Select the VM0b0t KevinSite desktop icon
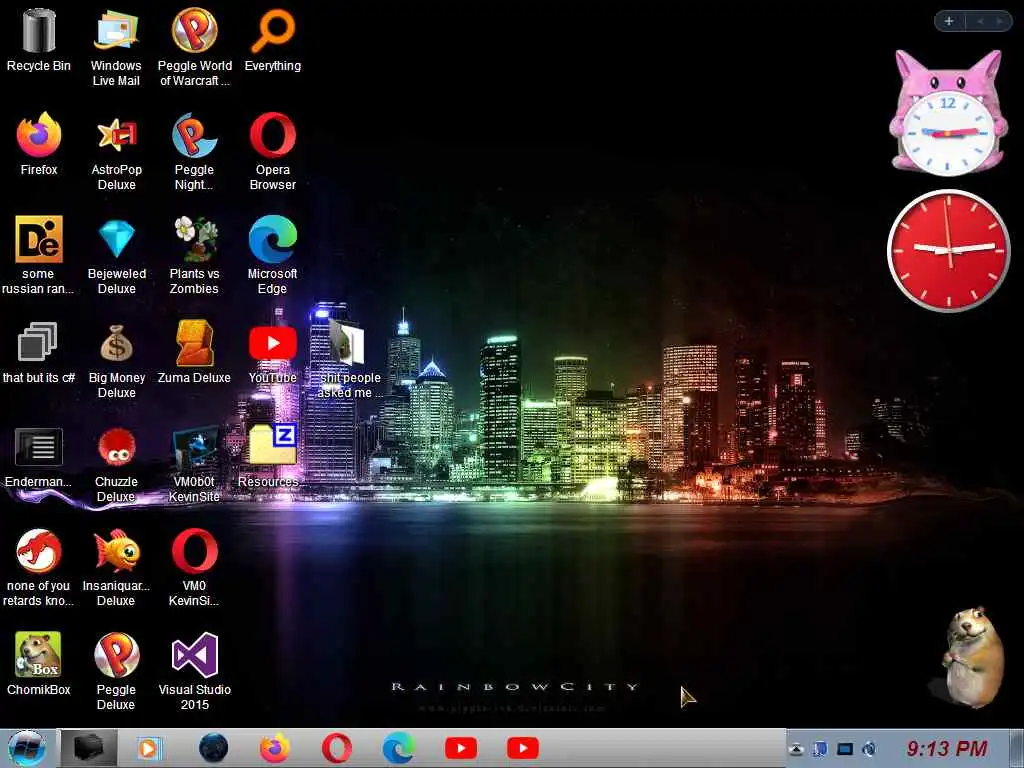The width and height of the screenshot is (1024, 768). [x=194, y=464]
